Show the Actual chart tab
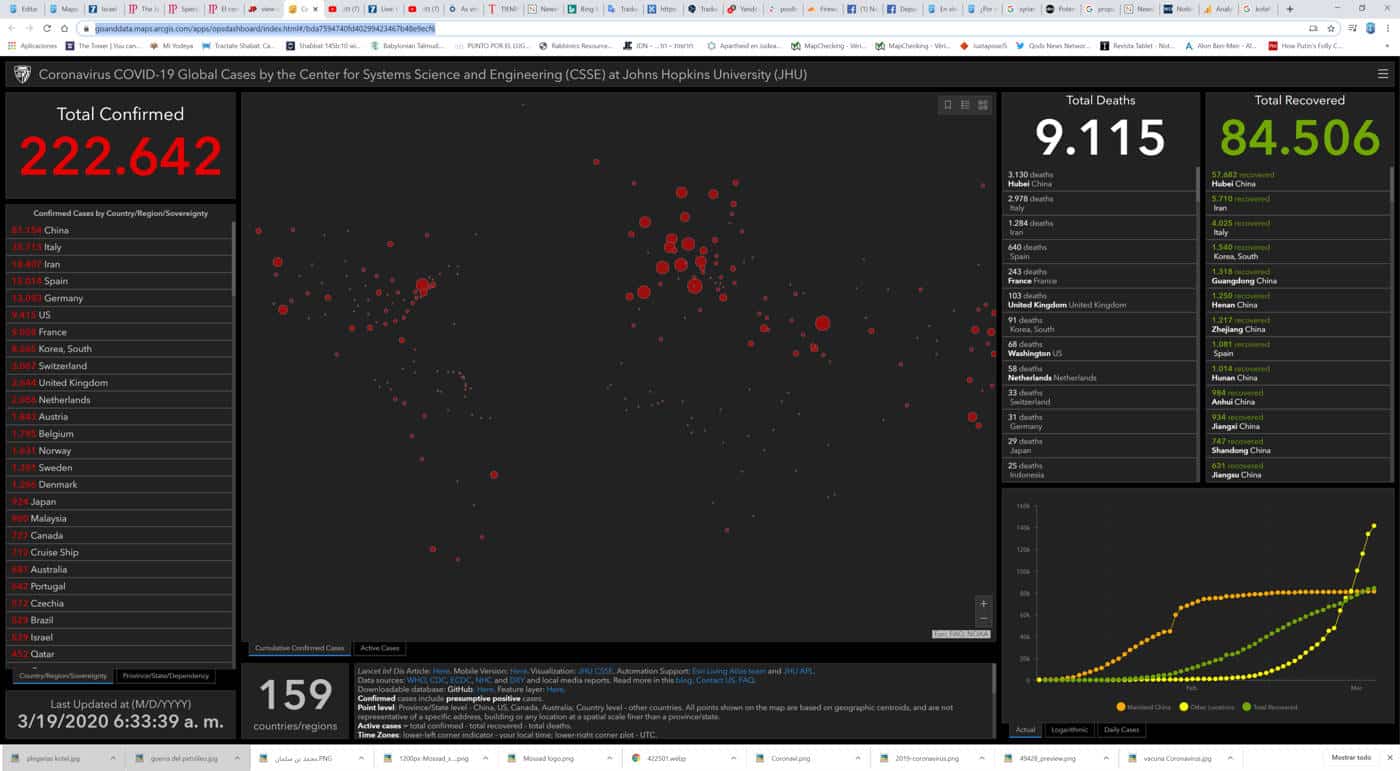 click(1025, 730)
